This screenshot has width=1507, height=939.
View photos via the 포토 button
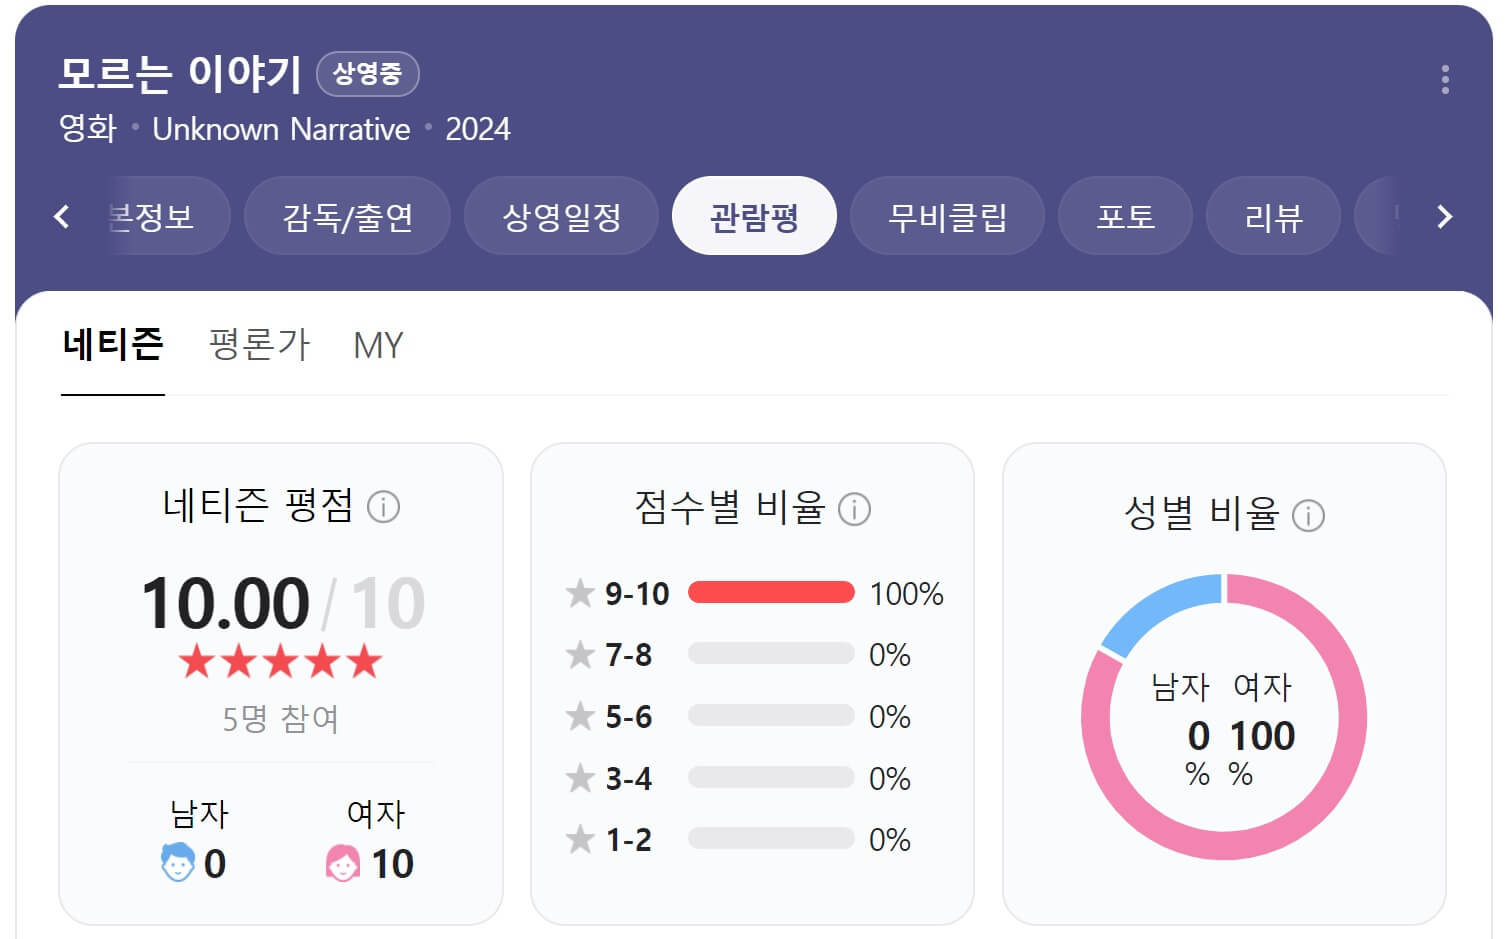click(1124, 215)
